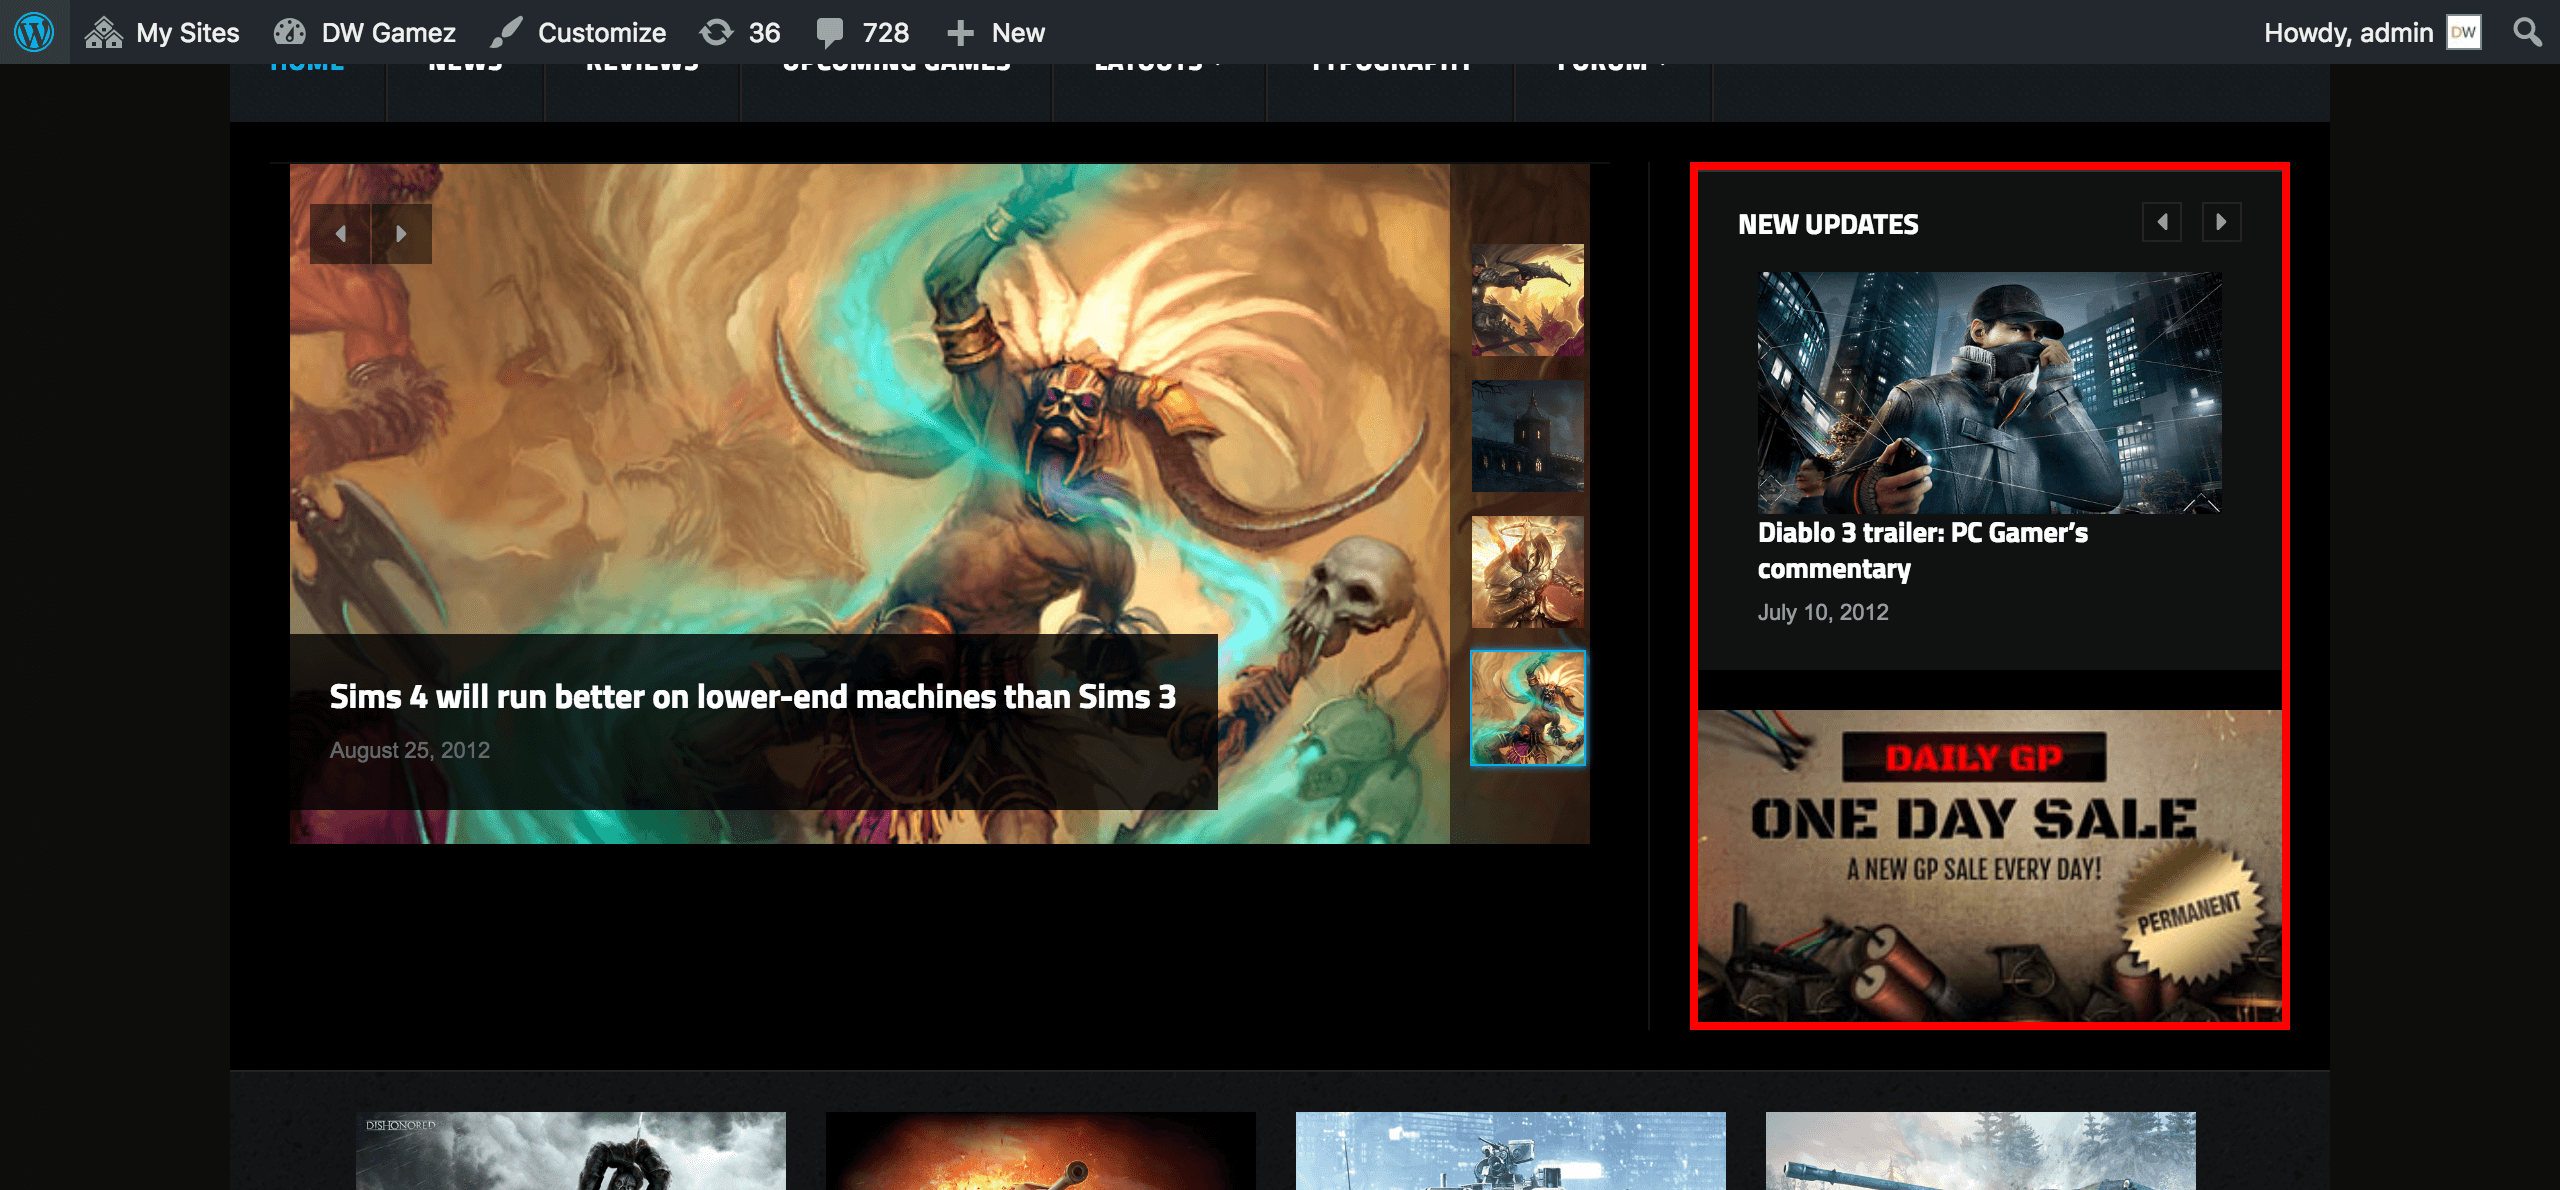Show previous item in New Updates
Screen dimensions: 2560x1190
pyautogui.click(x=2162, y=222)
